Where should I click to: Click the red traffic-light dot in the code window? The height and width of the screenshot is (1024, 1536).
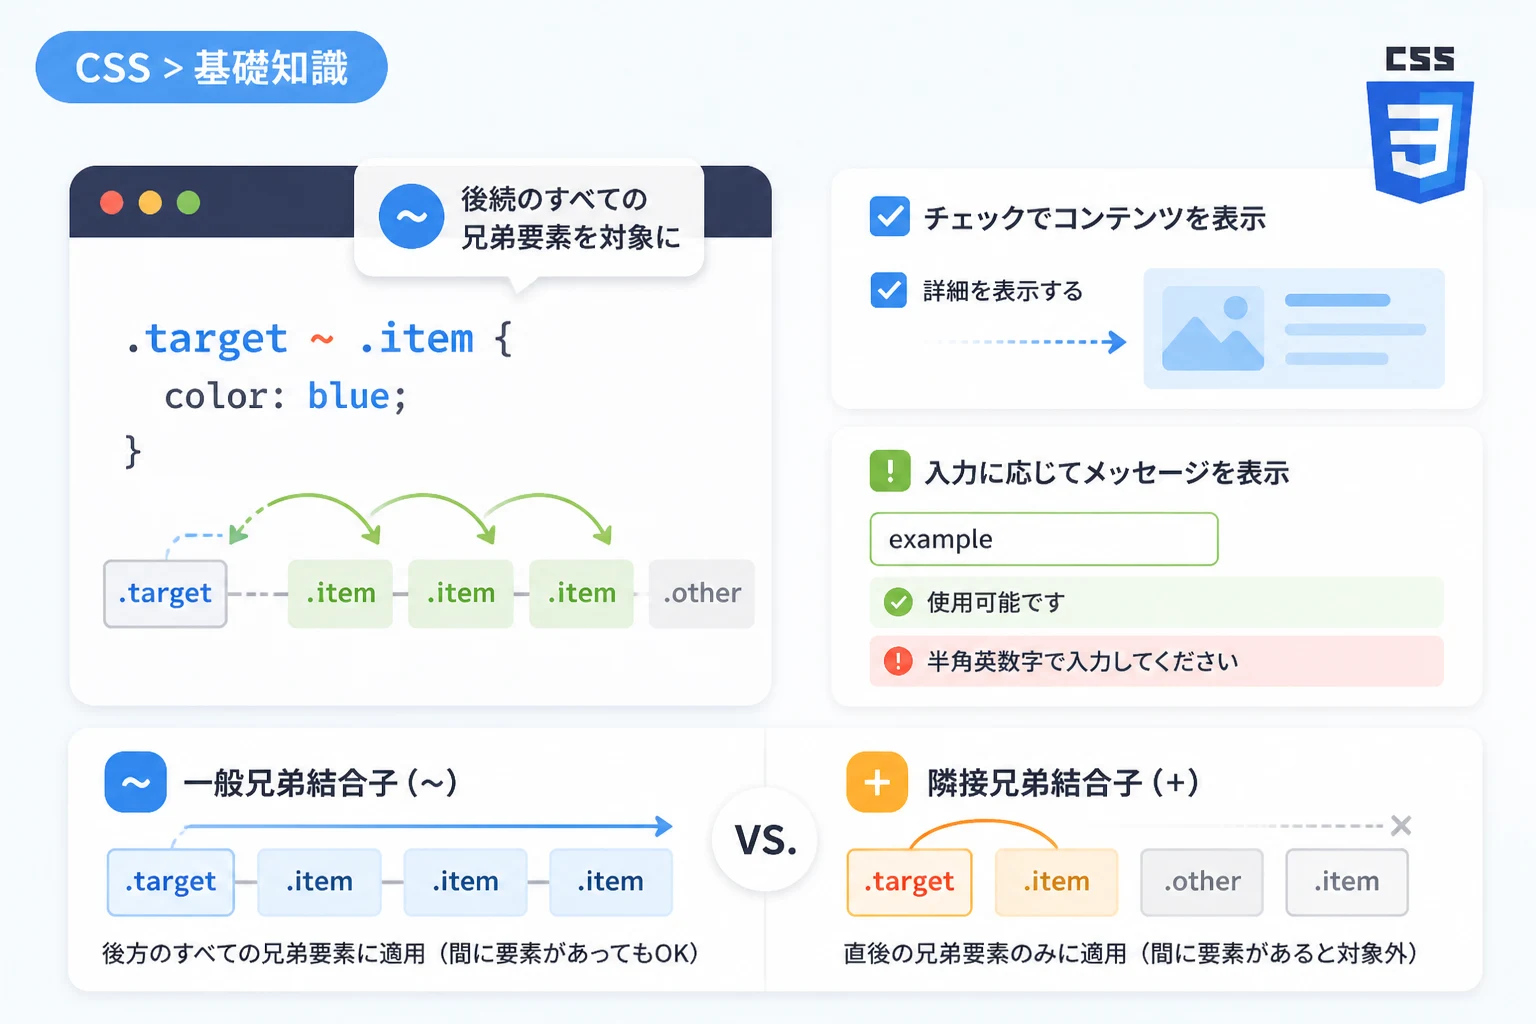(x=112, y=203)
